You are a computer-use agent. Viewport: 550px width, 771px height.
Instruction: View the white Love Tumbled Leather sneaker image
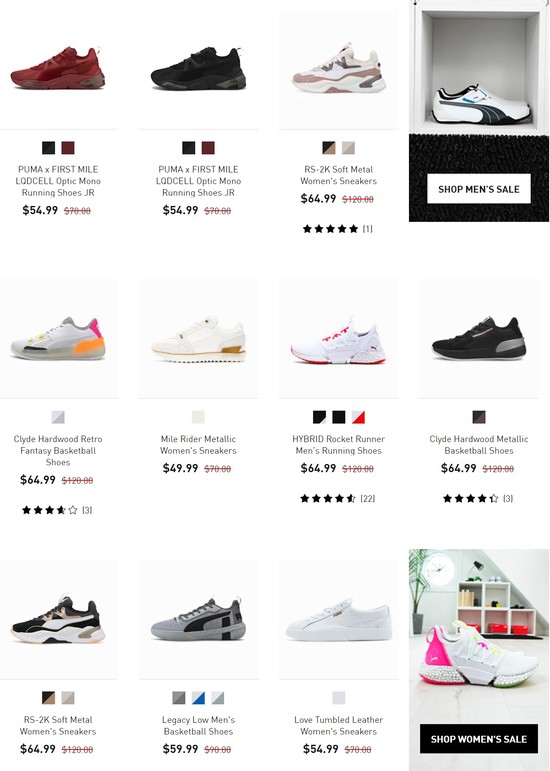click(x=339, y=620)
